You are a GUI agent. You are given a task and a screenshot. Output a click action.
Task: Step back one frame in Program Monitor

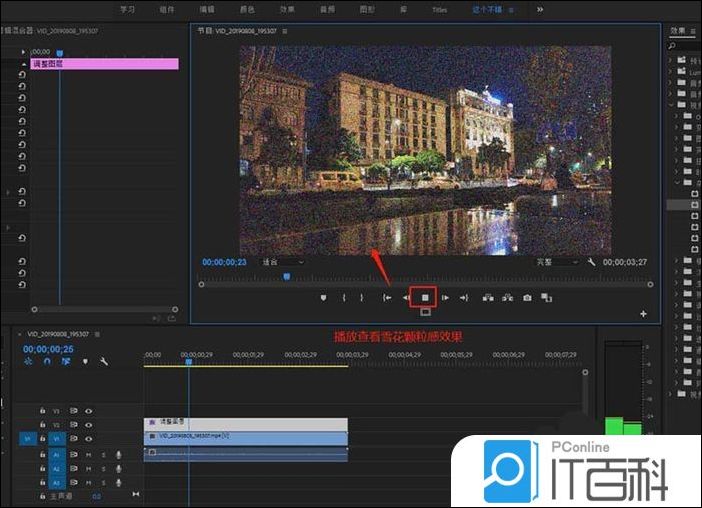[x=406, y=297]
